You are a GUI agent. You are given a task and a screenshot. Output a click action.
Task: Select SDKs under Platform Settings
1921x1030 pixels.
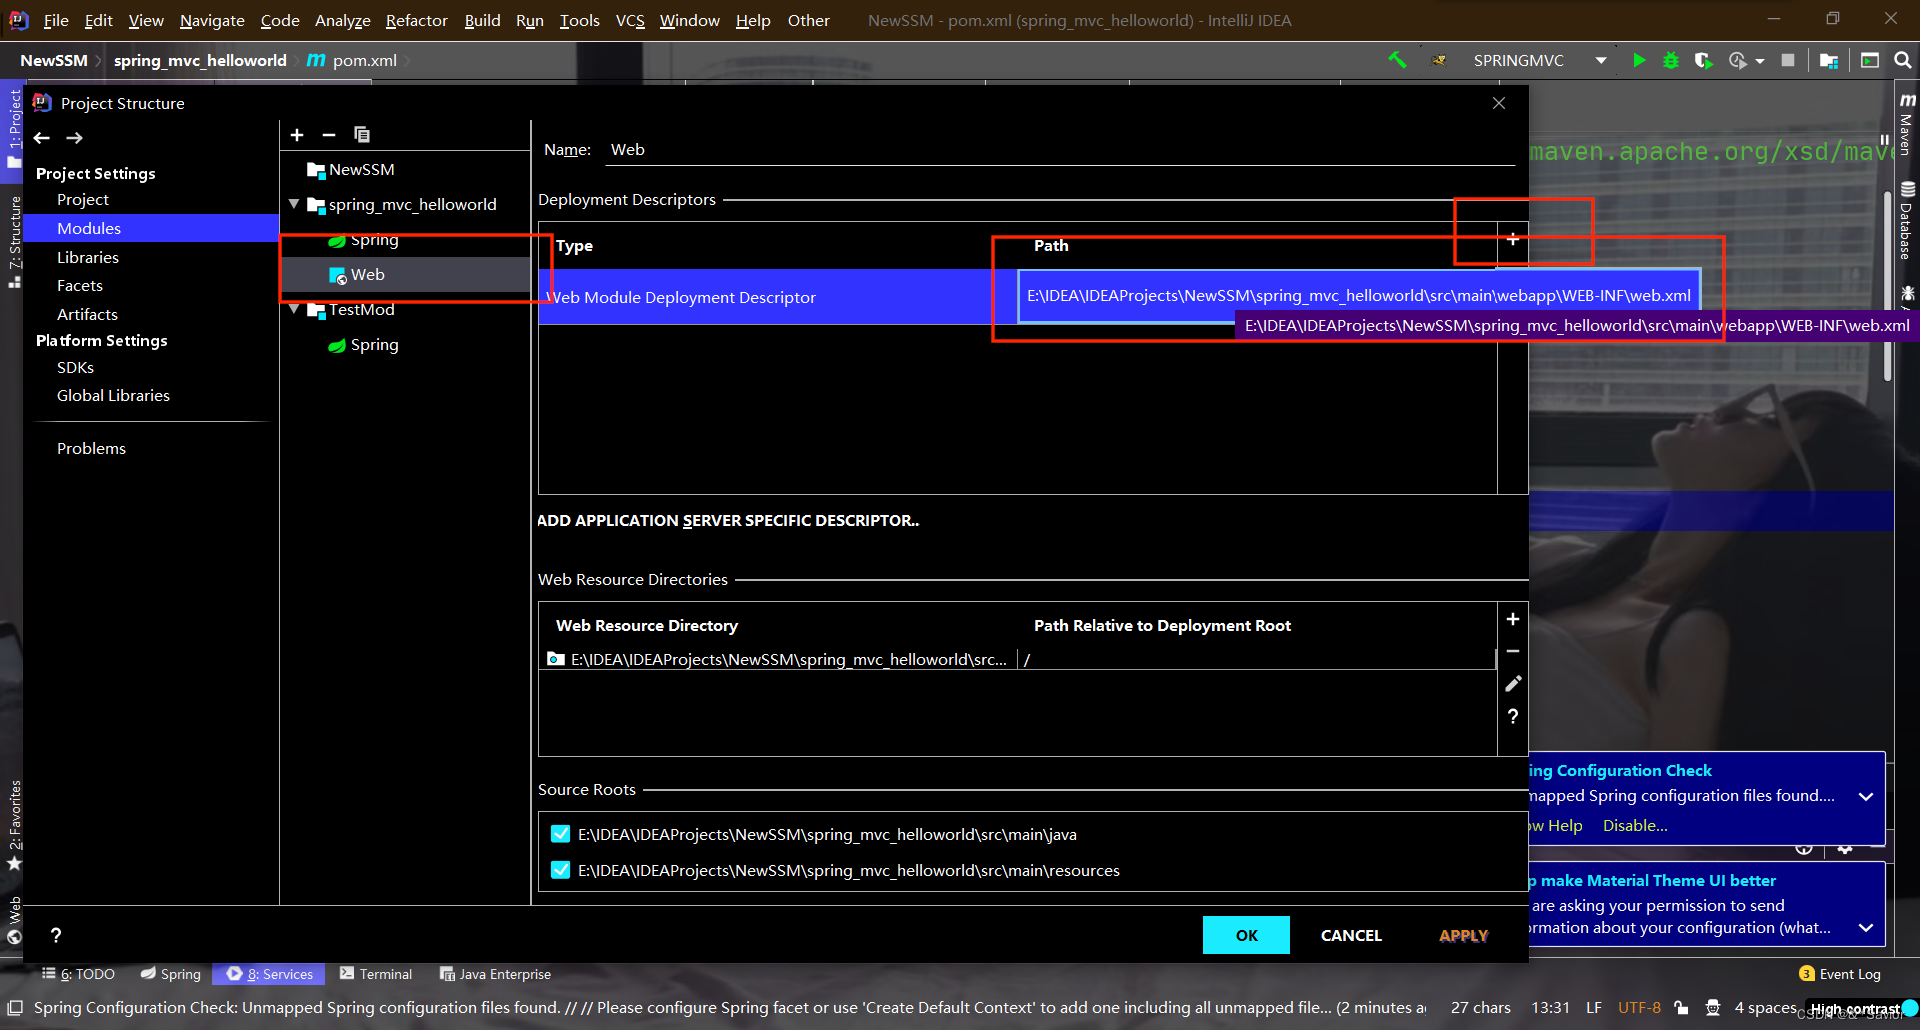click(75, 367)
